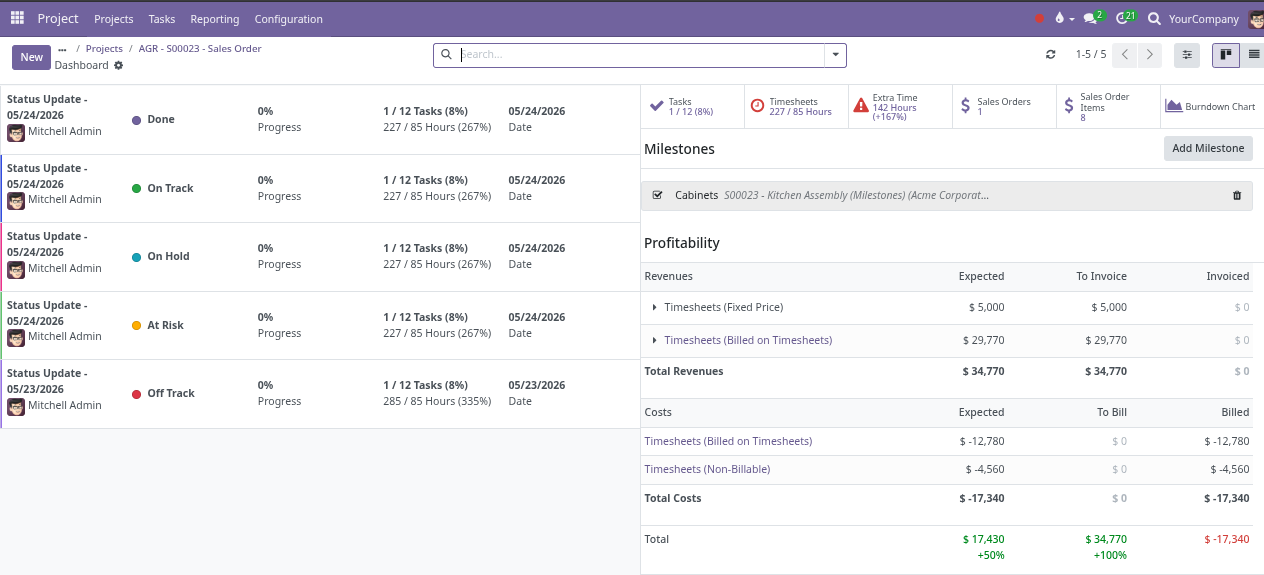The image size is (1264, 575).
Task: Open the Tasks stat button
Action: click(692, 107)
